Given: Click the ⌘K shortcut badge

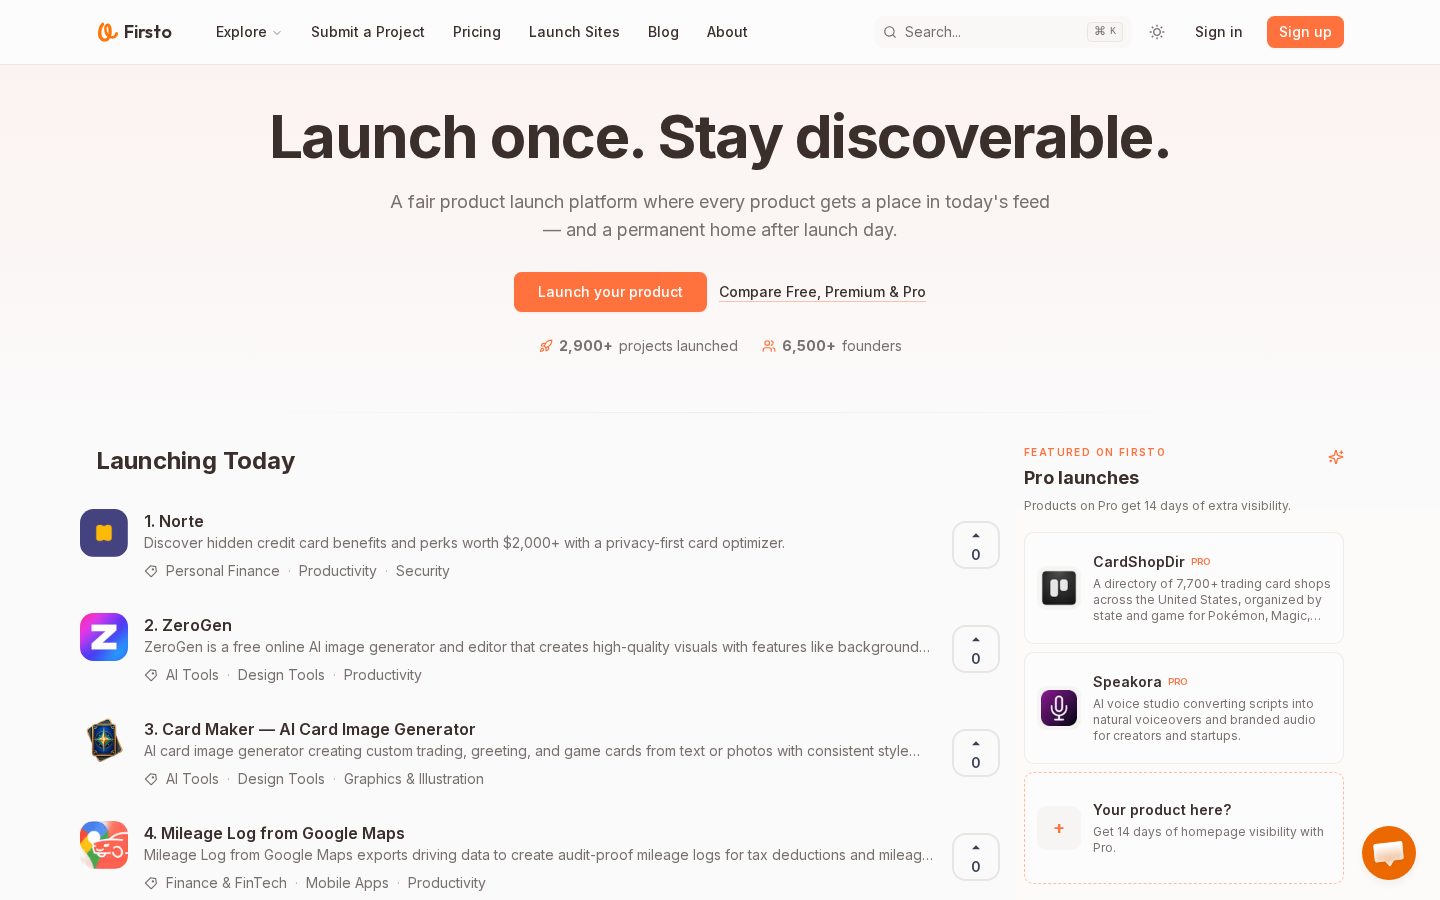Looking at the screenshot, I should (1105, 32).
